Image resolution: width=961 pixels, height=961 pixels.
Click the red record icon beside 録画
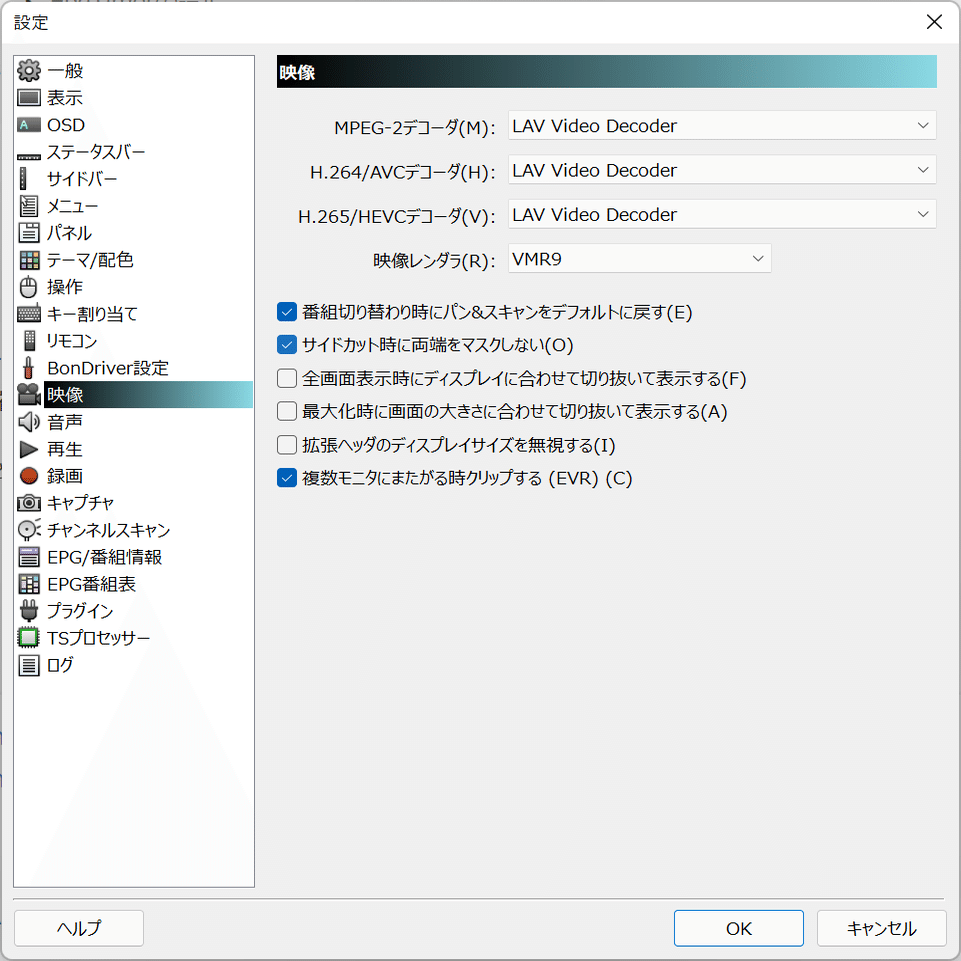tap(29, 476)
